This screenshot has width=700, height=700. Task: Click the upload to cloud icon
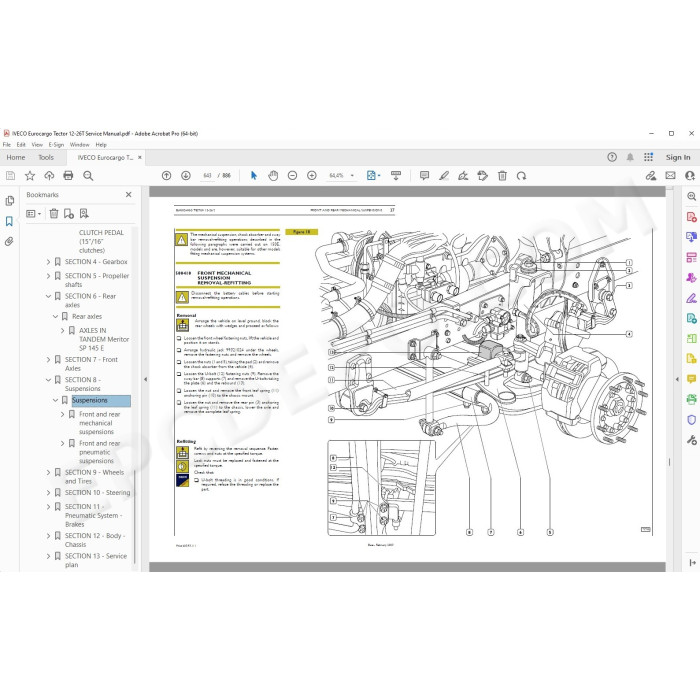(x=49, y=175)
